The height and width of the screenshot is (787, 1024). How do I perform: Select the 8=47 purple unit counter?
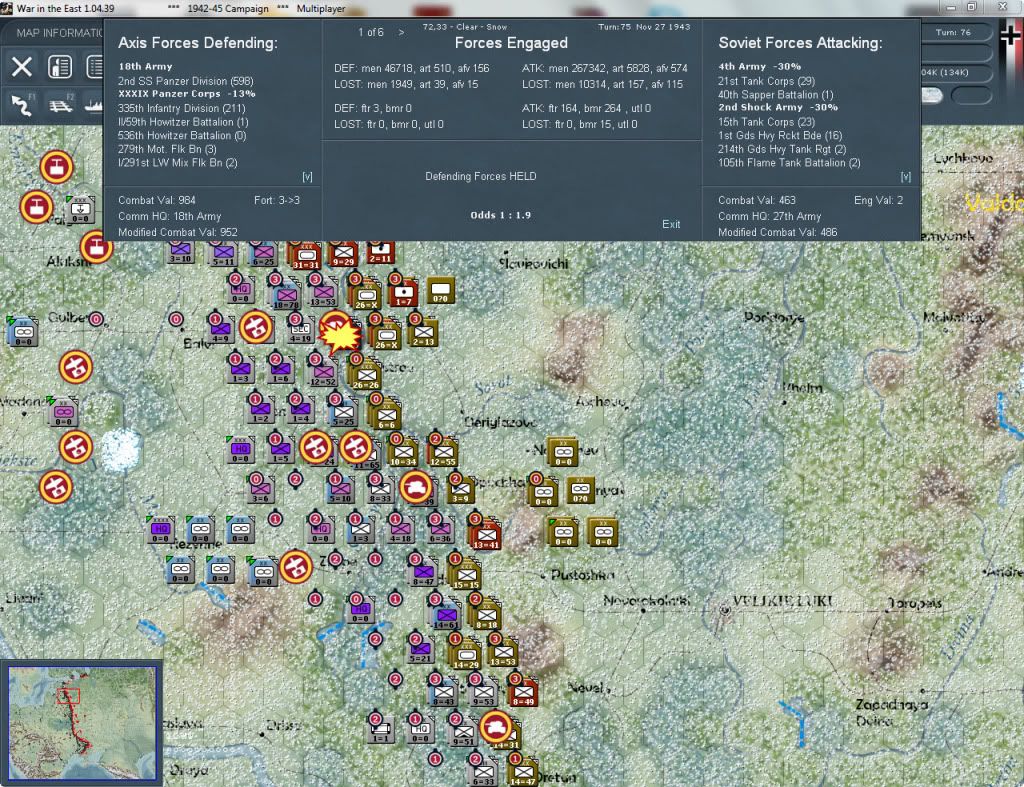[423, 573]
